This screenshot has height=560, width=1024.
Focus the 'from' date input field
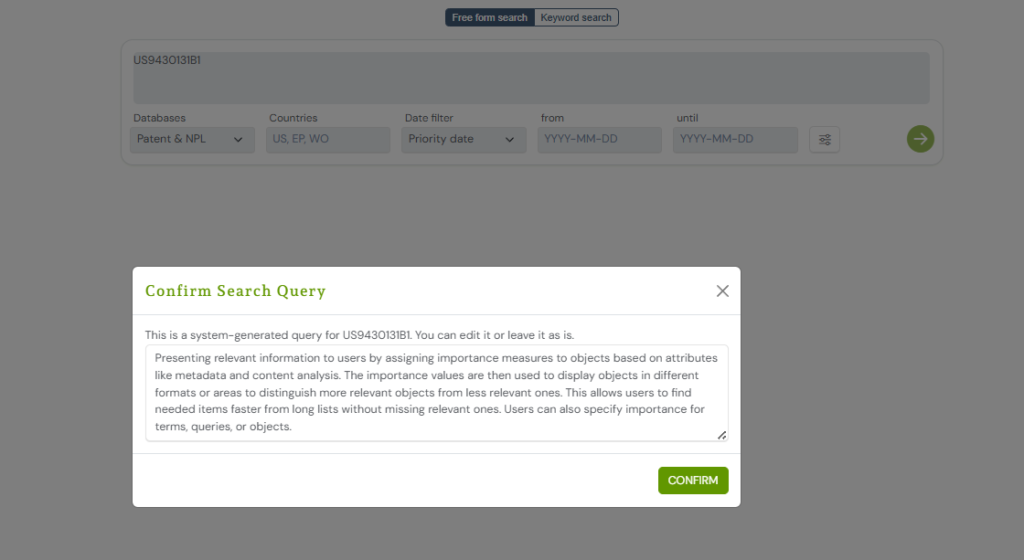point(599,139)
